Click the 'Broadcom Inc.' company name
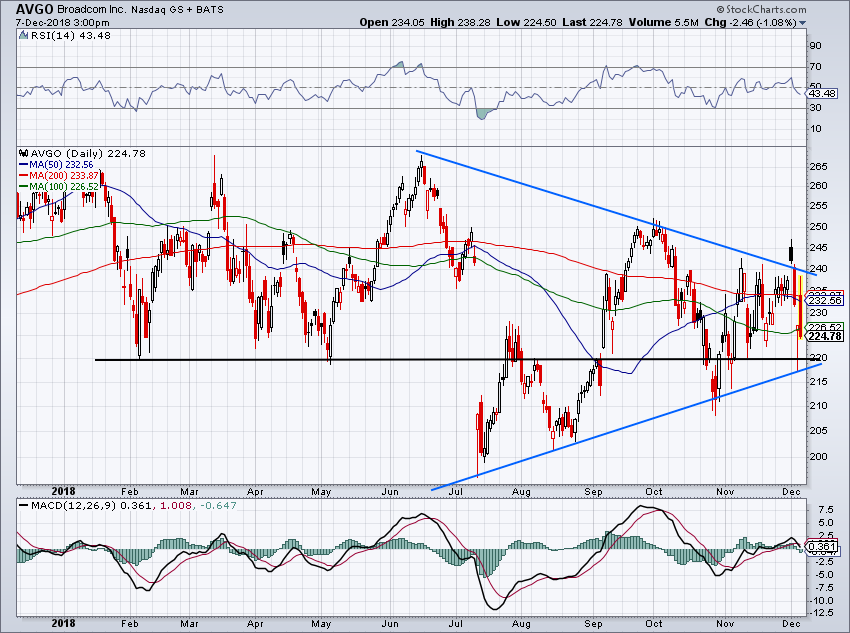The width and height of the screenshot is (850, 633). tap(92, 9)
